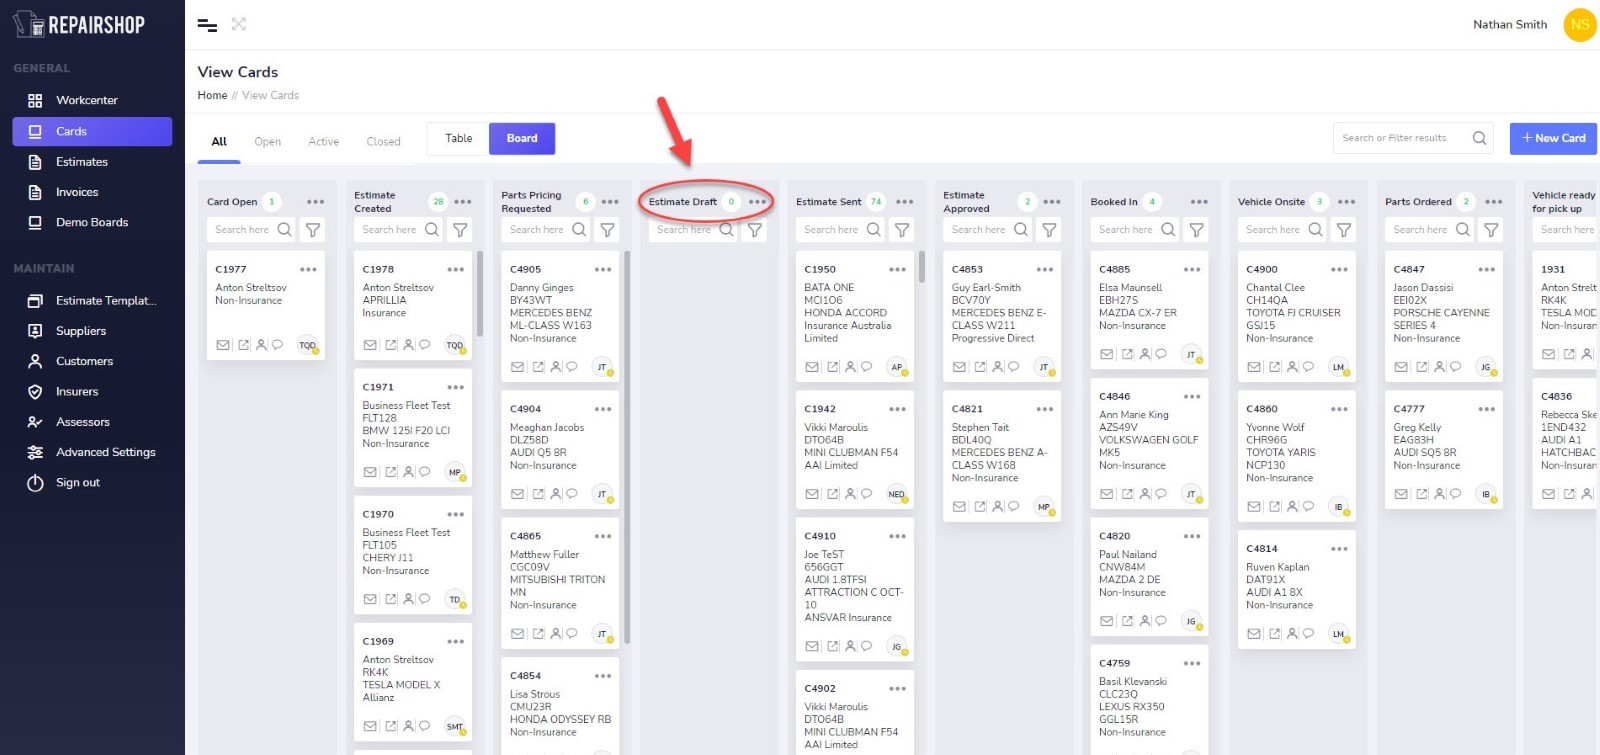This screenshot has width=1600, height=755.
Task: Click filter icon in Estimate Sent column
Action: tap(902, 230)
